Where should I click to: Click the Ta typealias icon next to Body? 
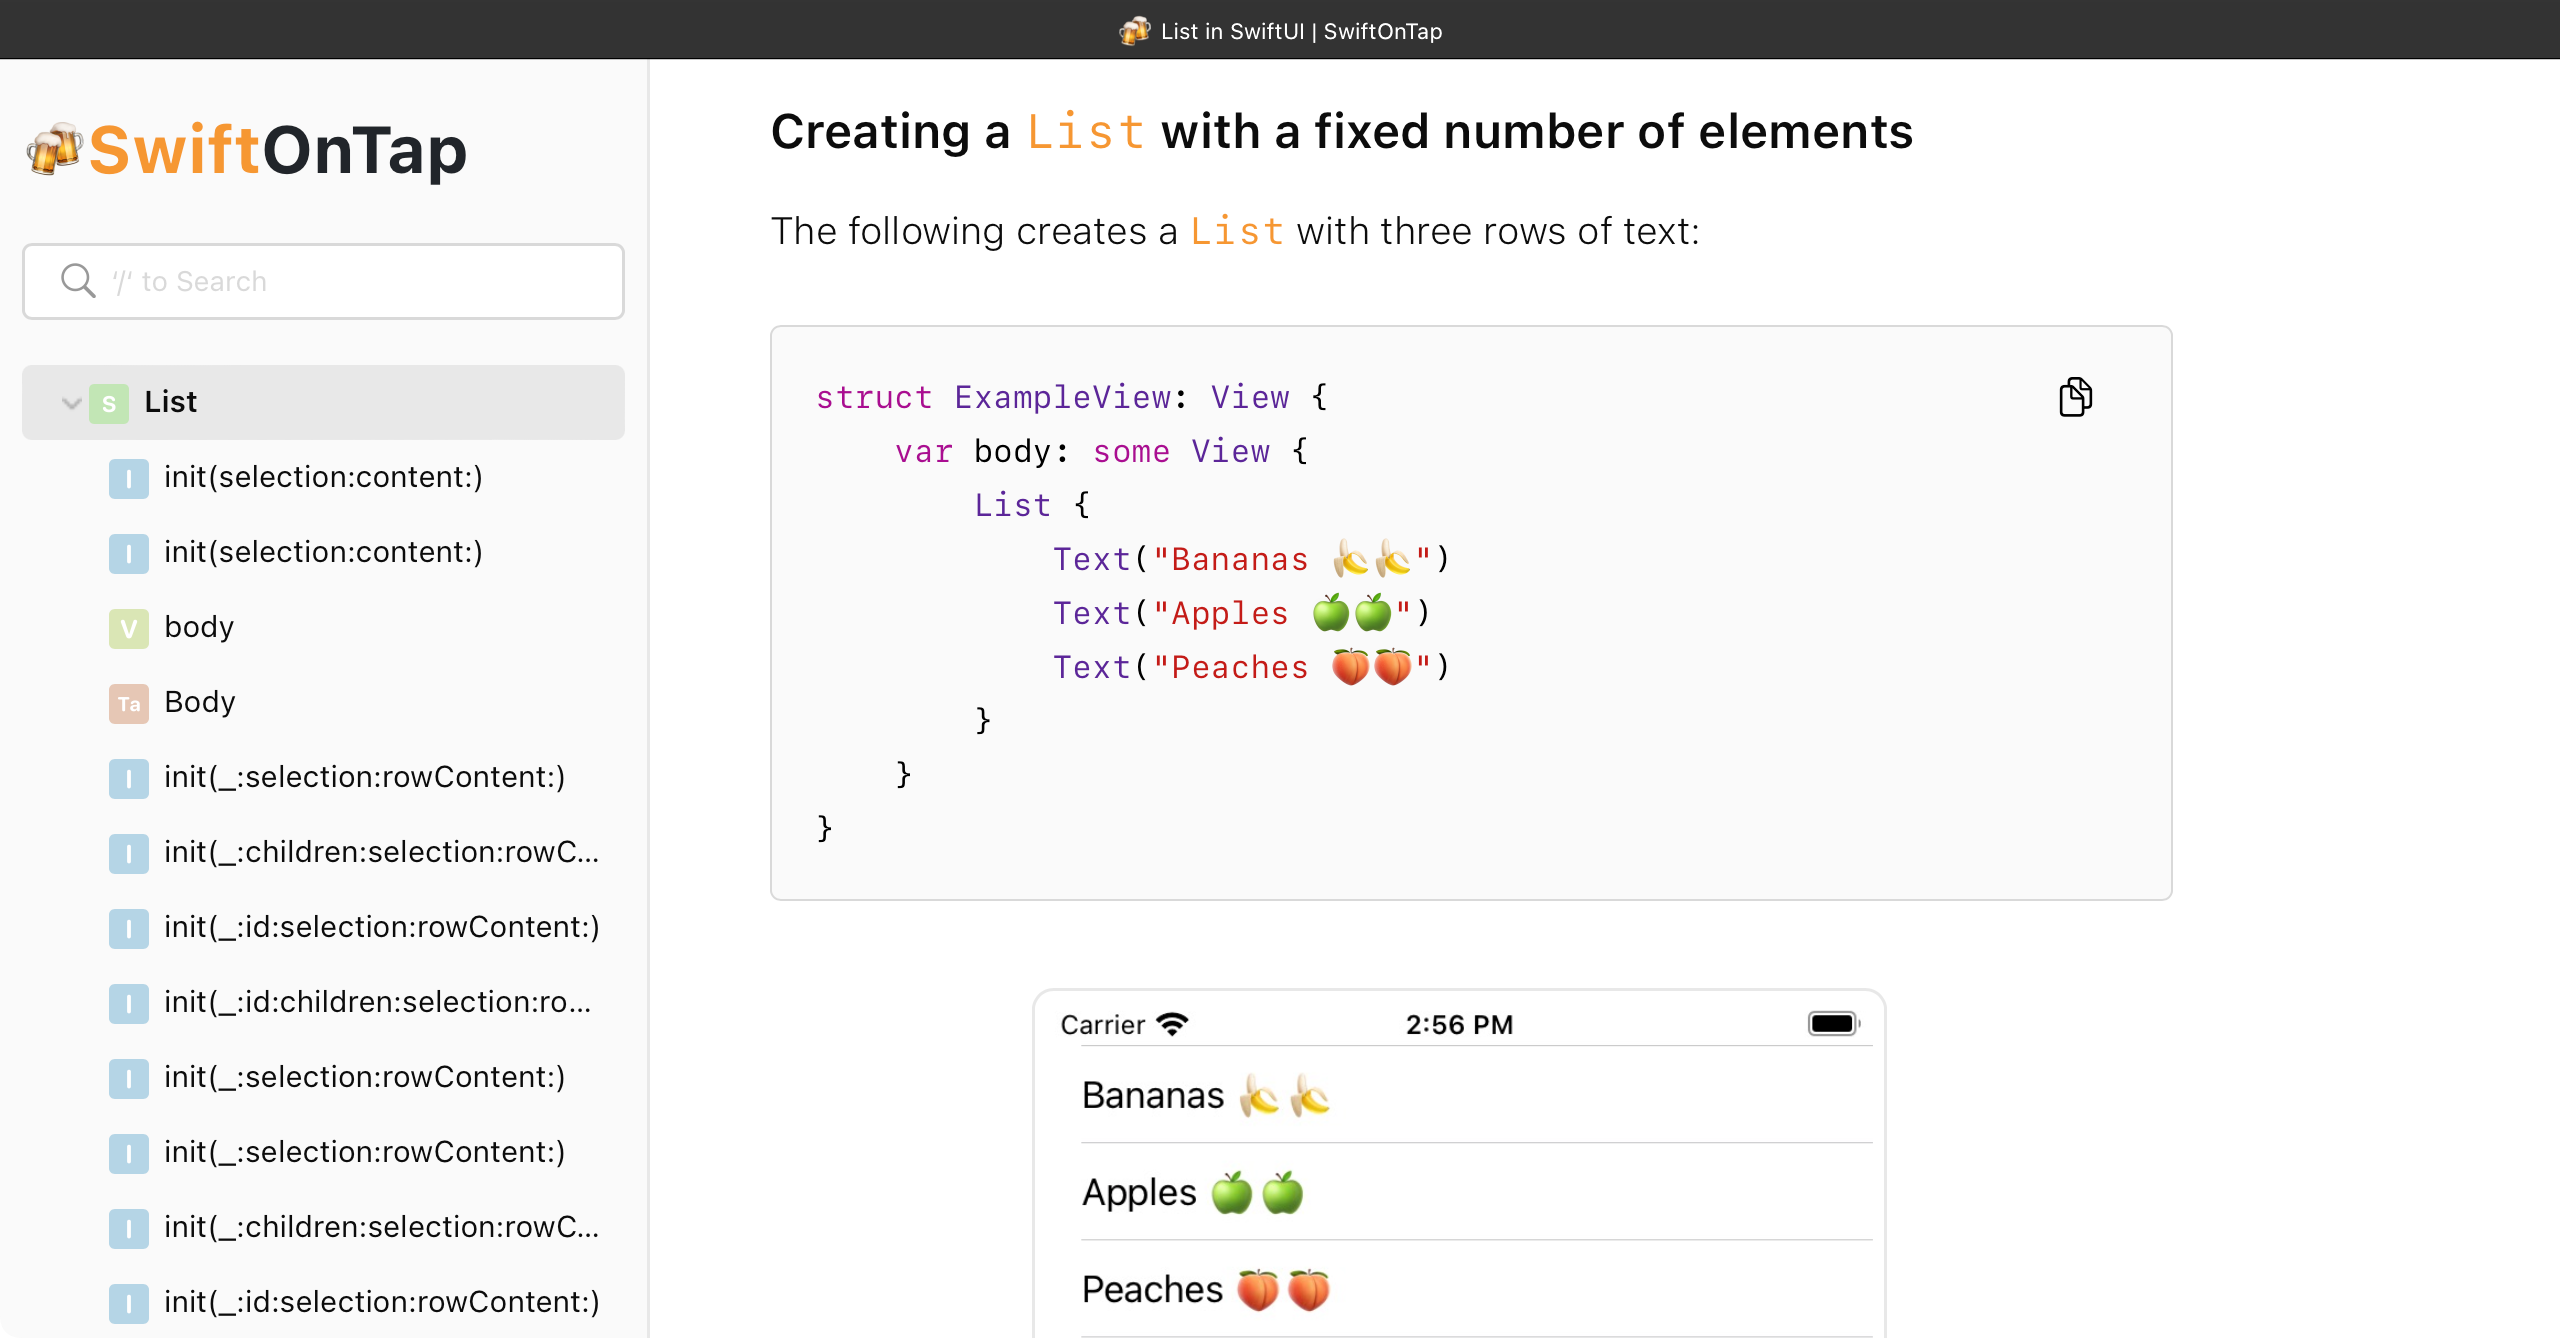click(x=128, y=703)
